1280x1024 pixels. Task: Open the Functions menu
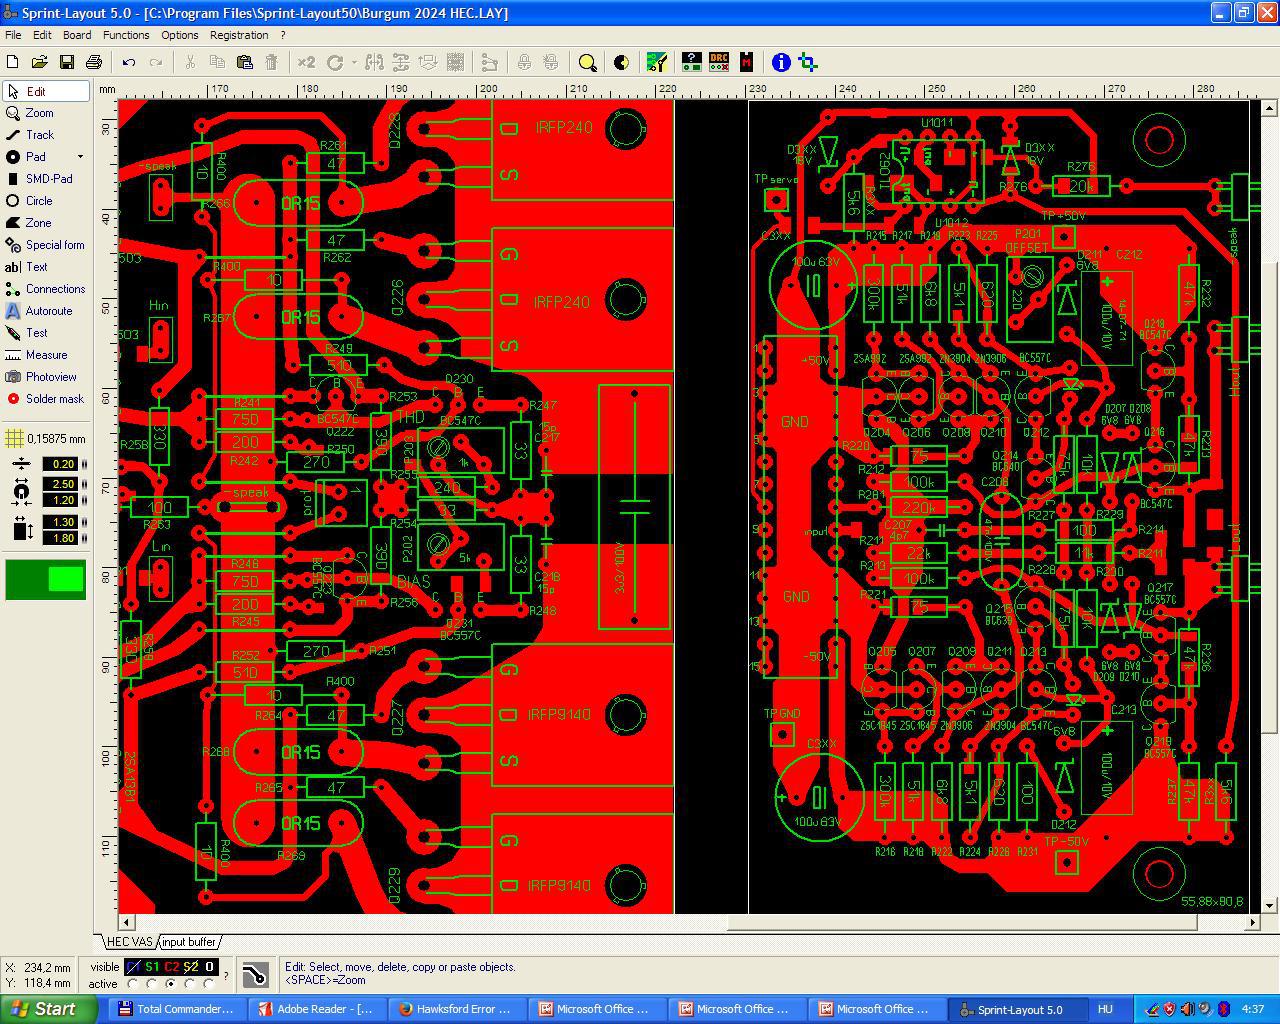(x=126, y=35)
